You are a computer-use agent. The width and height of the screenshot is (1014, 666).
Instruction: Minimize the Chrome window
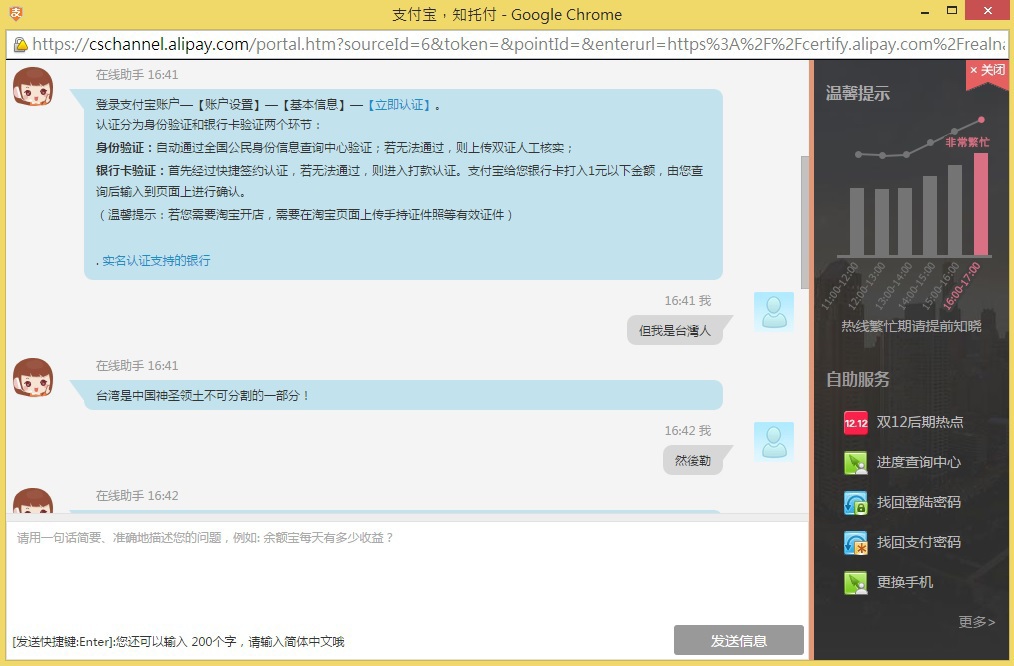pos(925,12)
